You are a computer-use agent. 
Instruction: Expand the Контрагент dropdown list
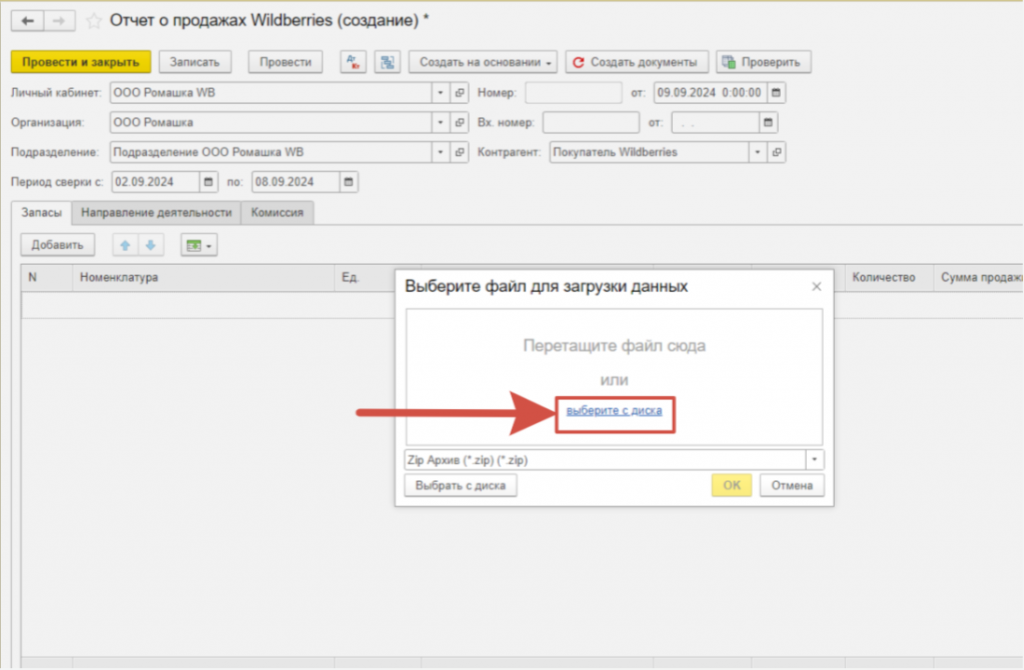click(x=758, y=153)
